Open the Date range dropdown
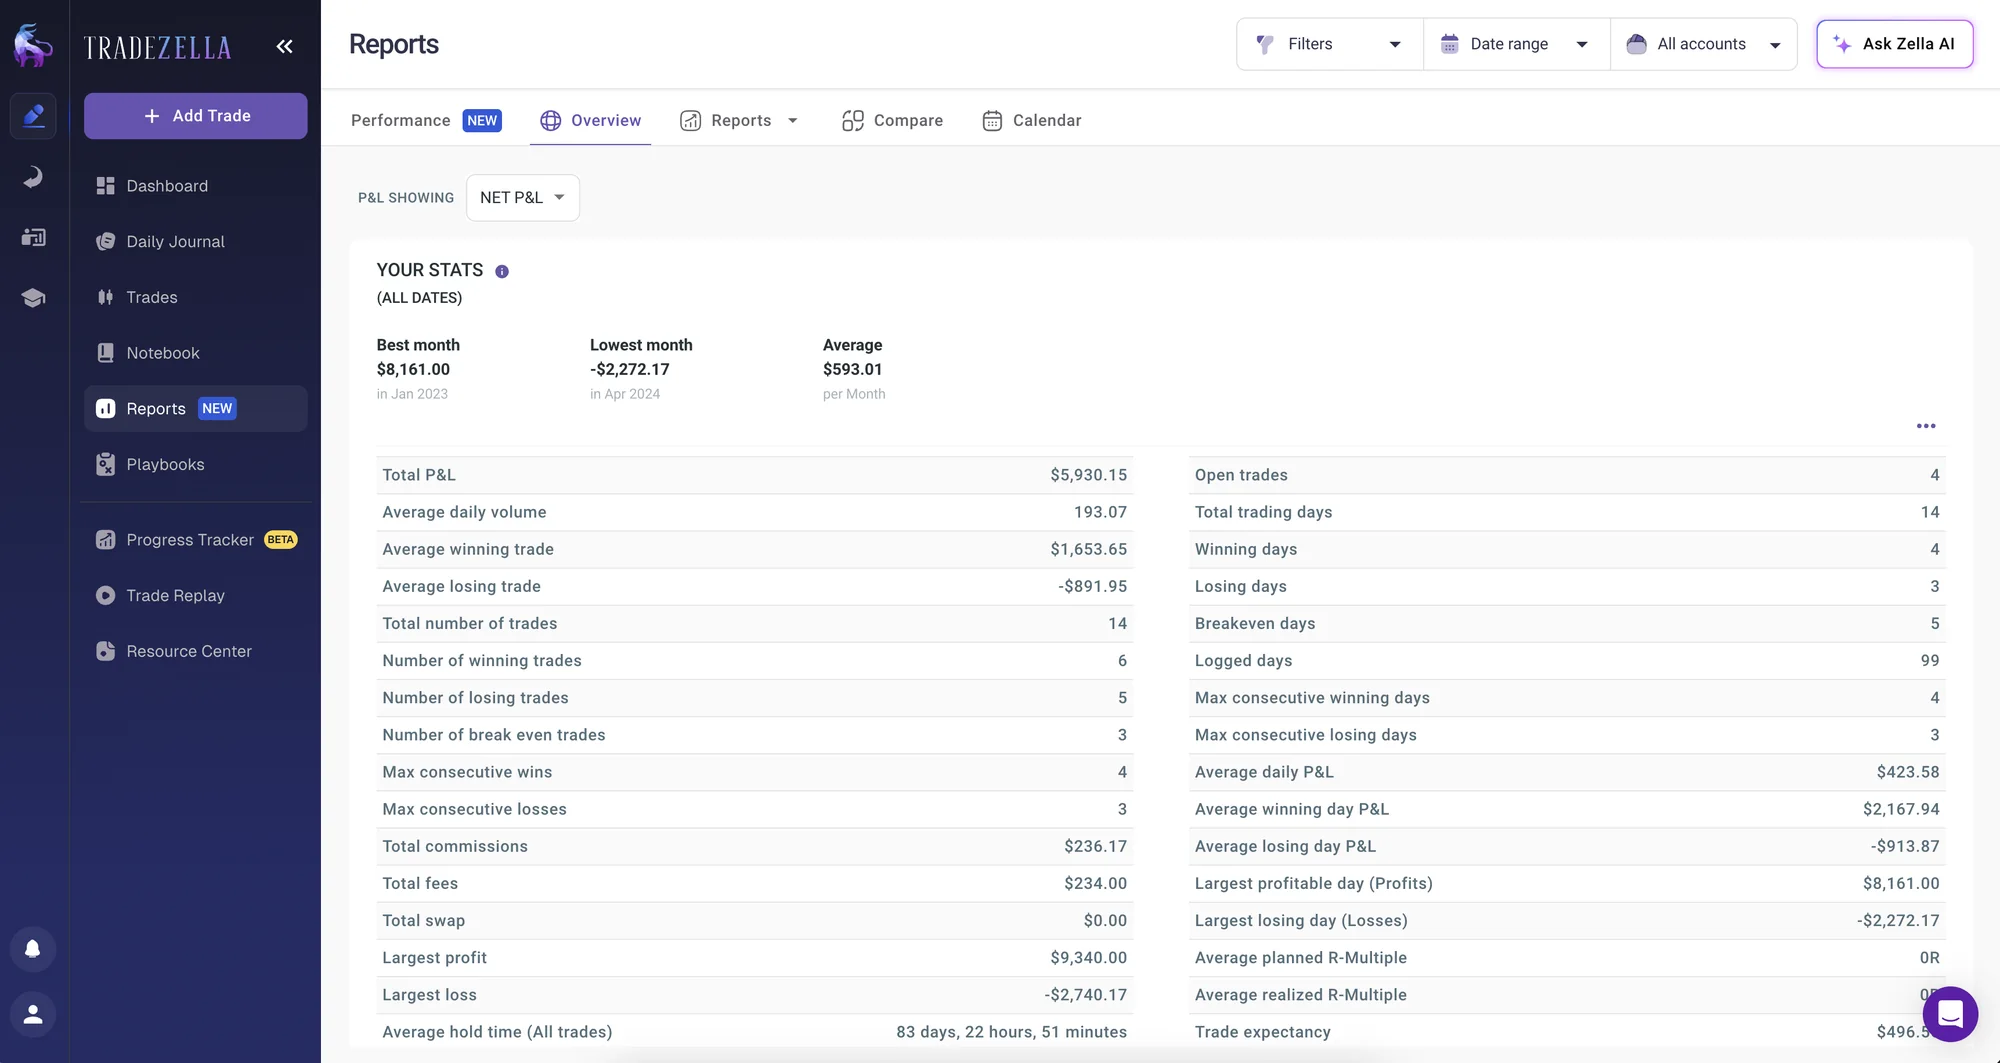This screenshot has height=1063, width=2000. (x=1517, y=44)
